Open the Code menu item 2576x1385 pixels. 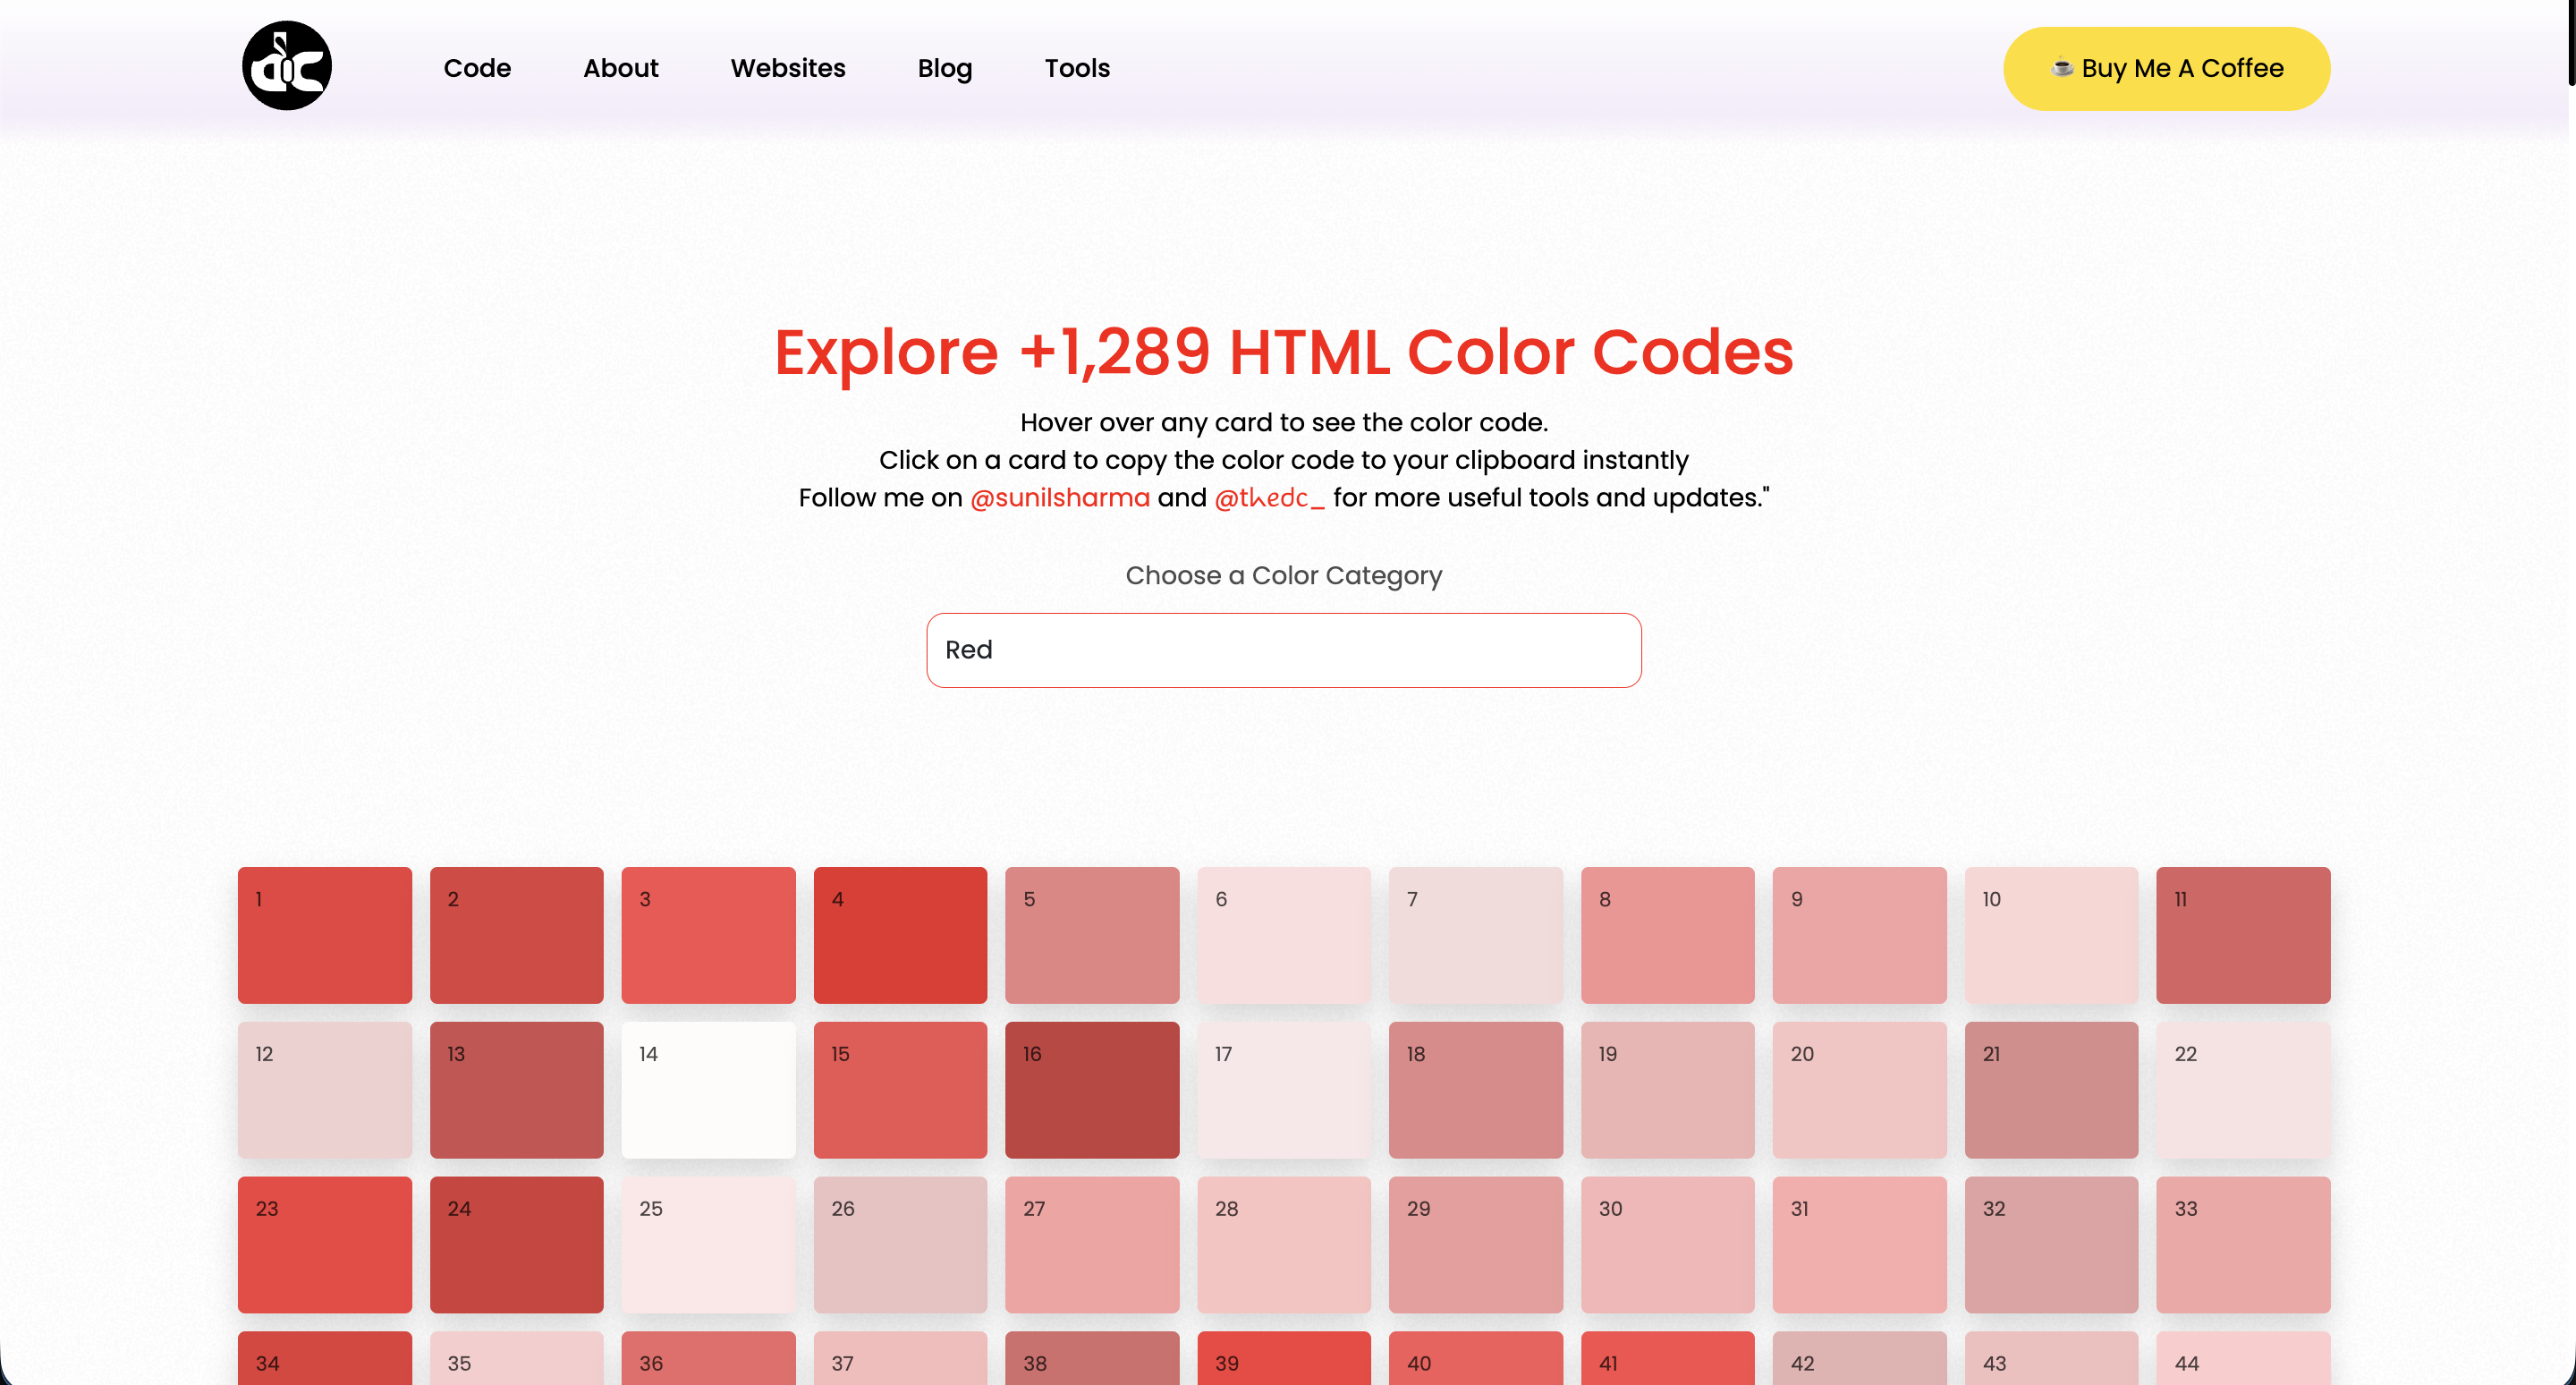click(477, 68)
